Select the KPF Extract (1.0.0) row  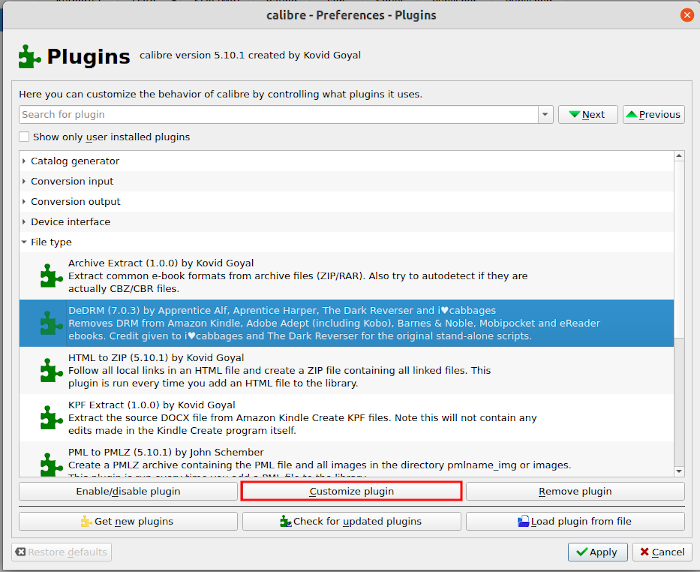(x=346, y=418)
